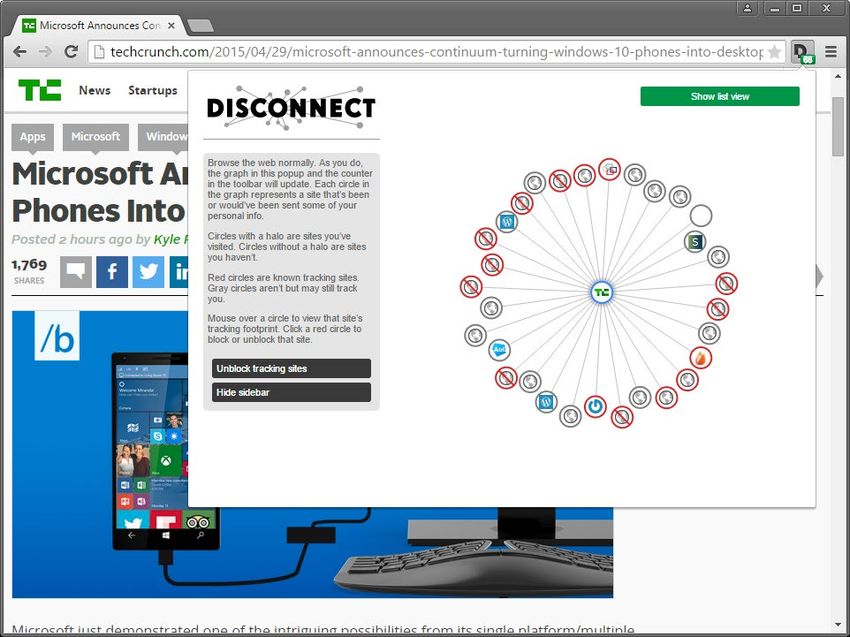Click the Windows tag
The image size is (850, 637).
(x=163, y=137)
